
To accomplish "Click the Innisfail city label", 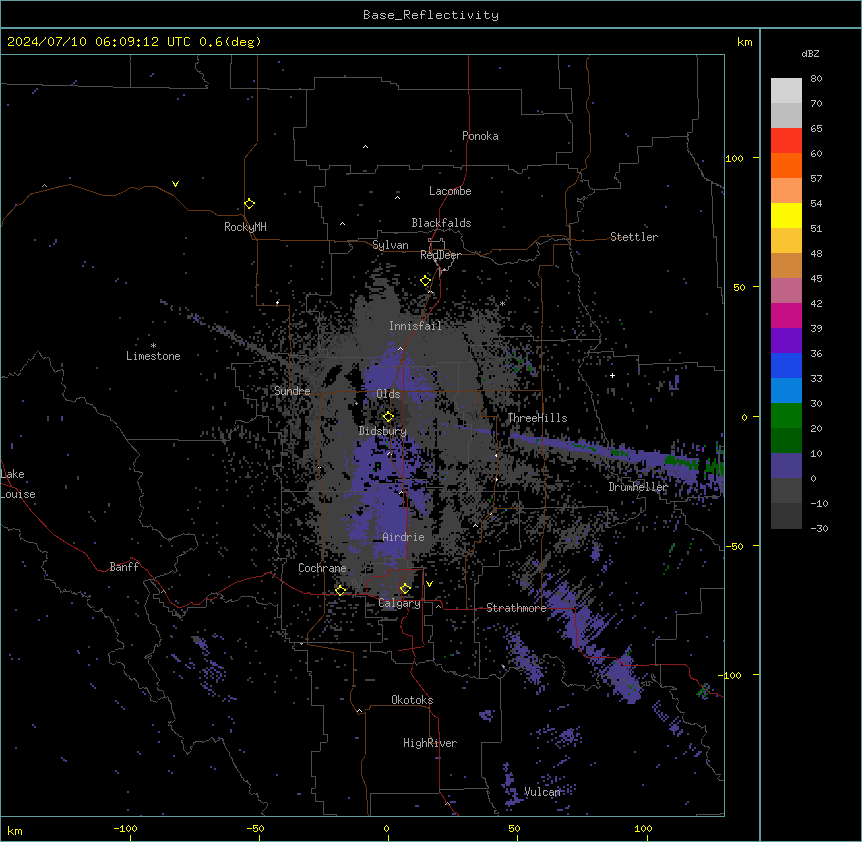I will 415,326.
